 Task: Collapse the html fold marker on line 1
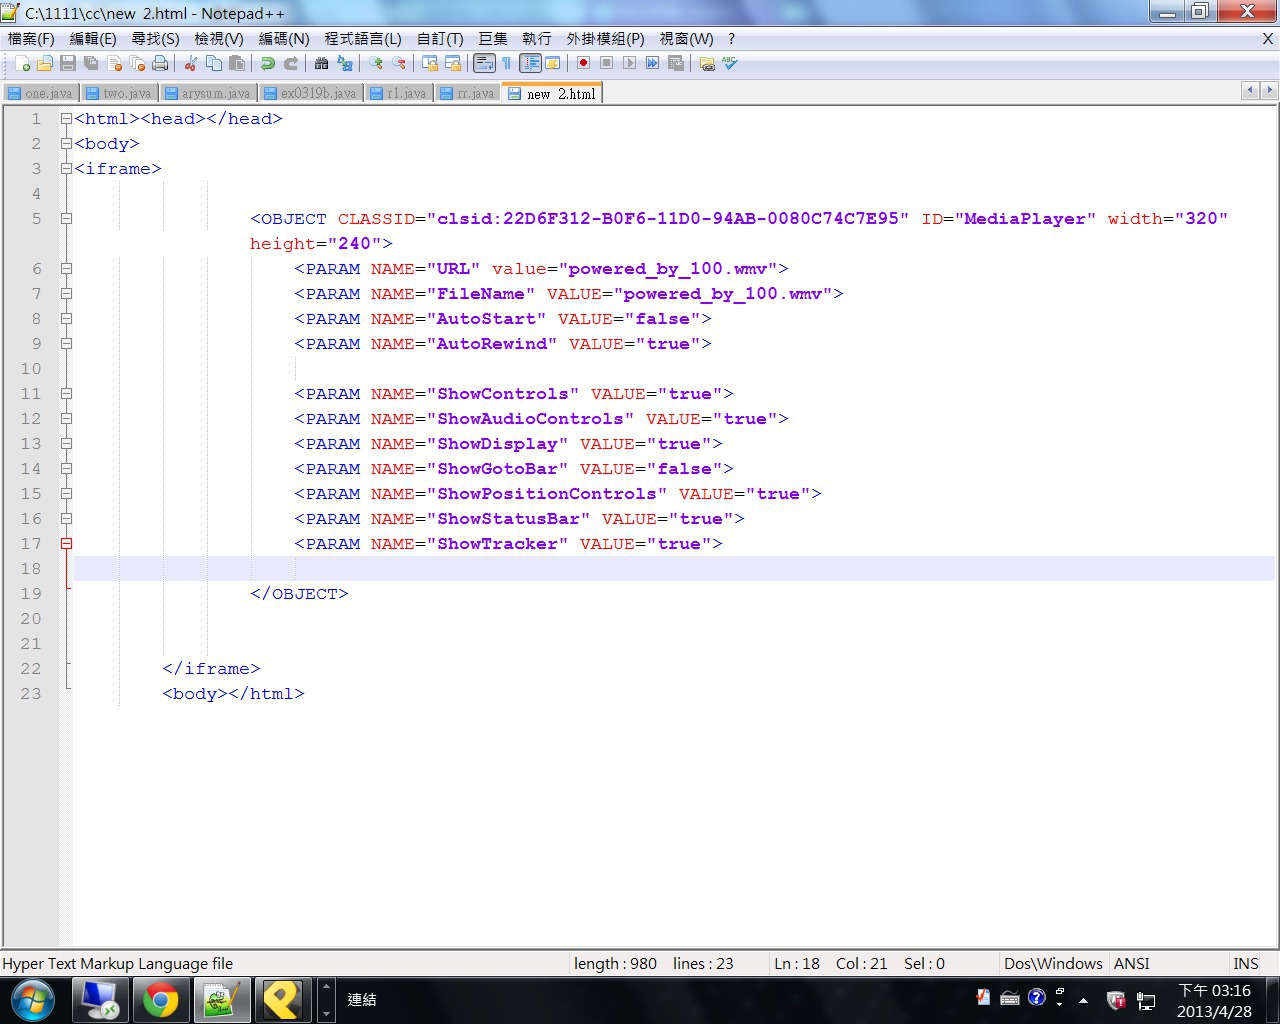pyautogui.click(x=66, y=119)
